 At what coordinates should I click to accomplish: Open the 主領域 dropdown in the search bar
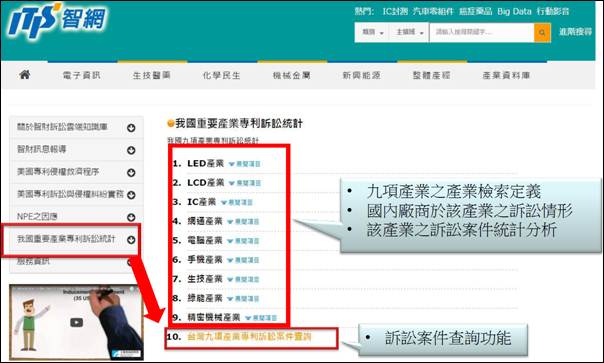click(x=409, y=32)
